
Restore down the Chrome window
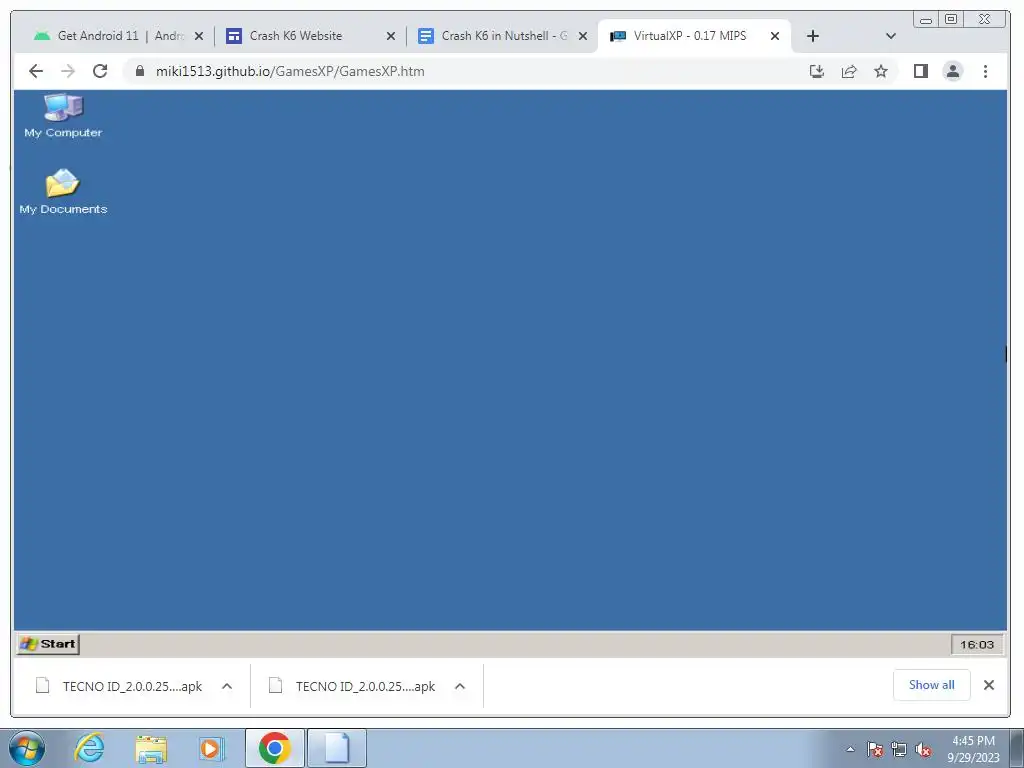click(x=951, y=20)
